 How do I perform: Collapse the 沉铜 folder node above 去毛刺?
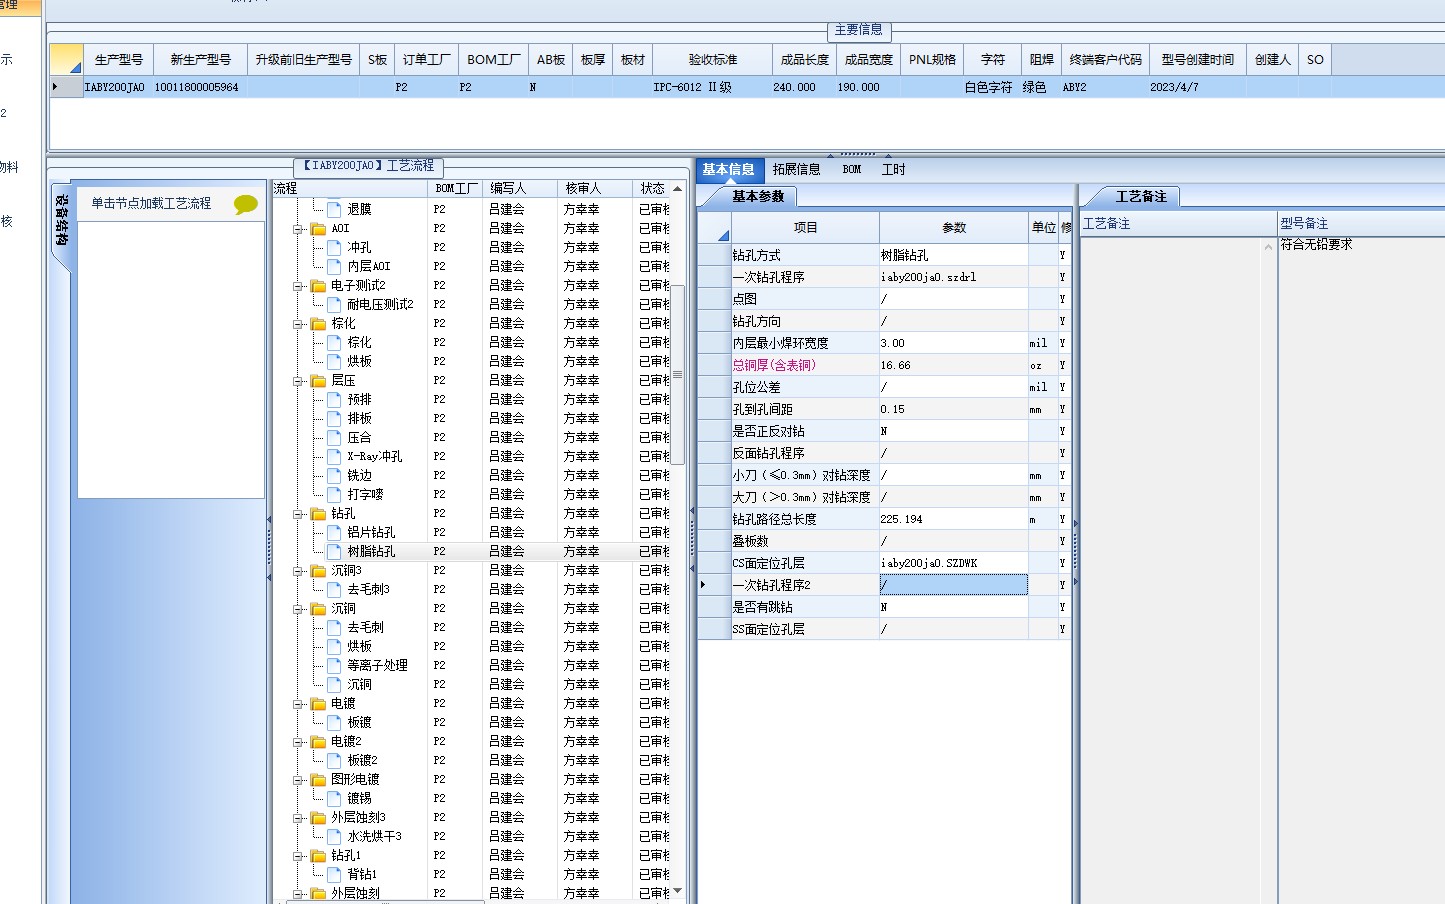pyautogui.click(x=297, y=609)
